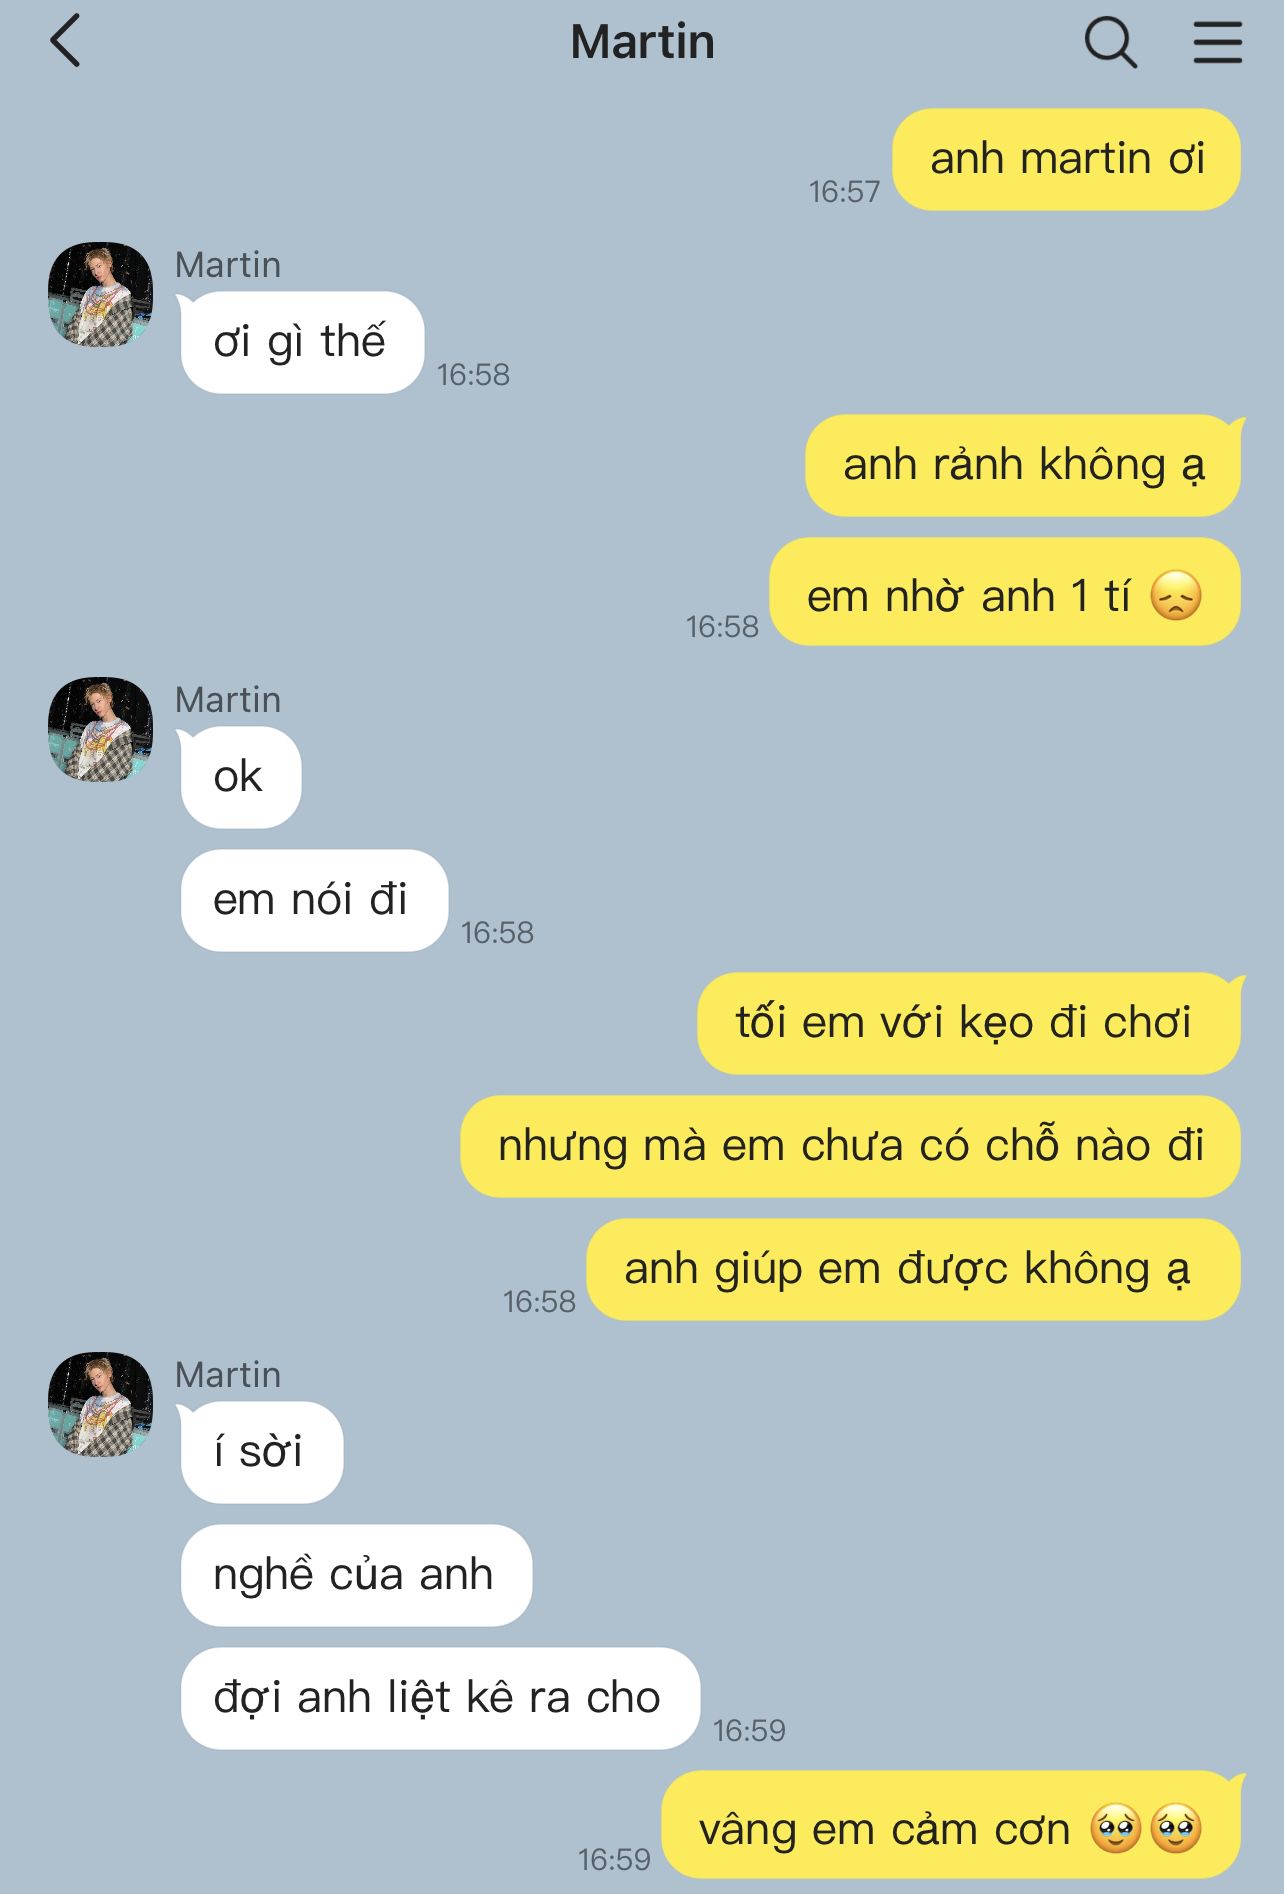Tap the back arrow icon
Screen dimensions: 1284x1894
click(65, 43)
